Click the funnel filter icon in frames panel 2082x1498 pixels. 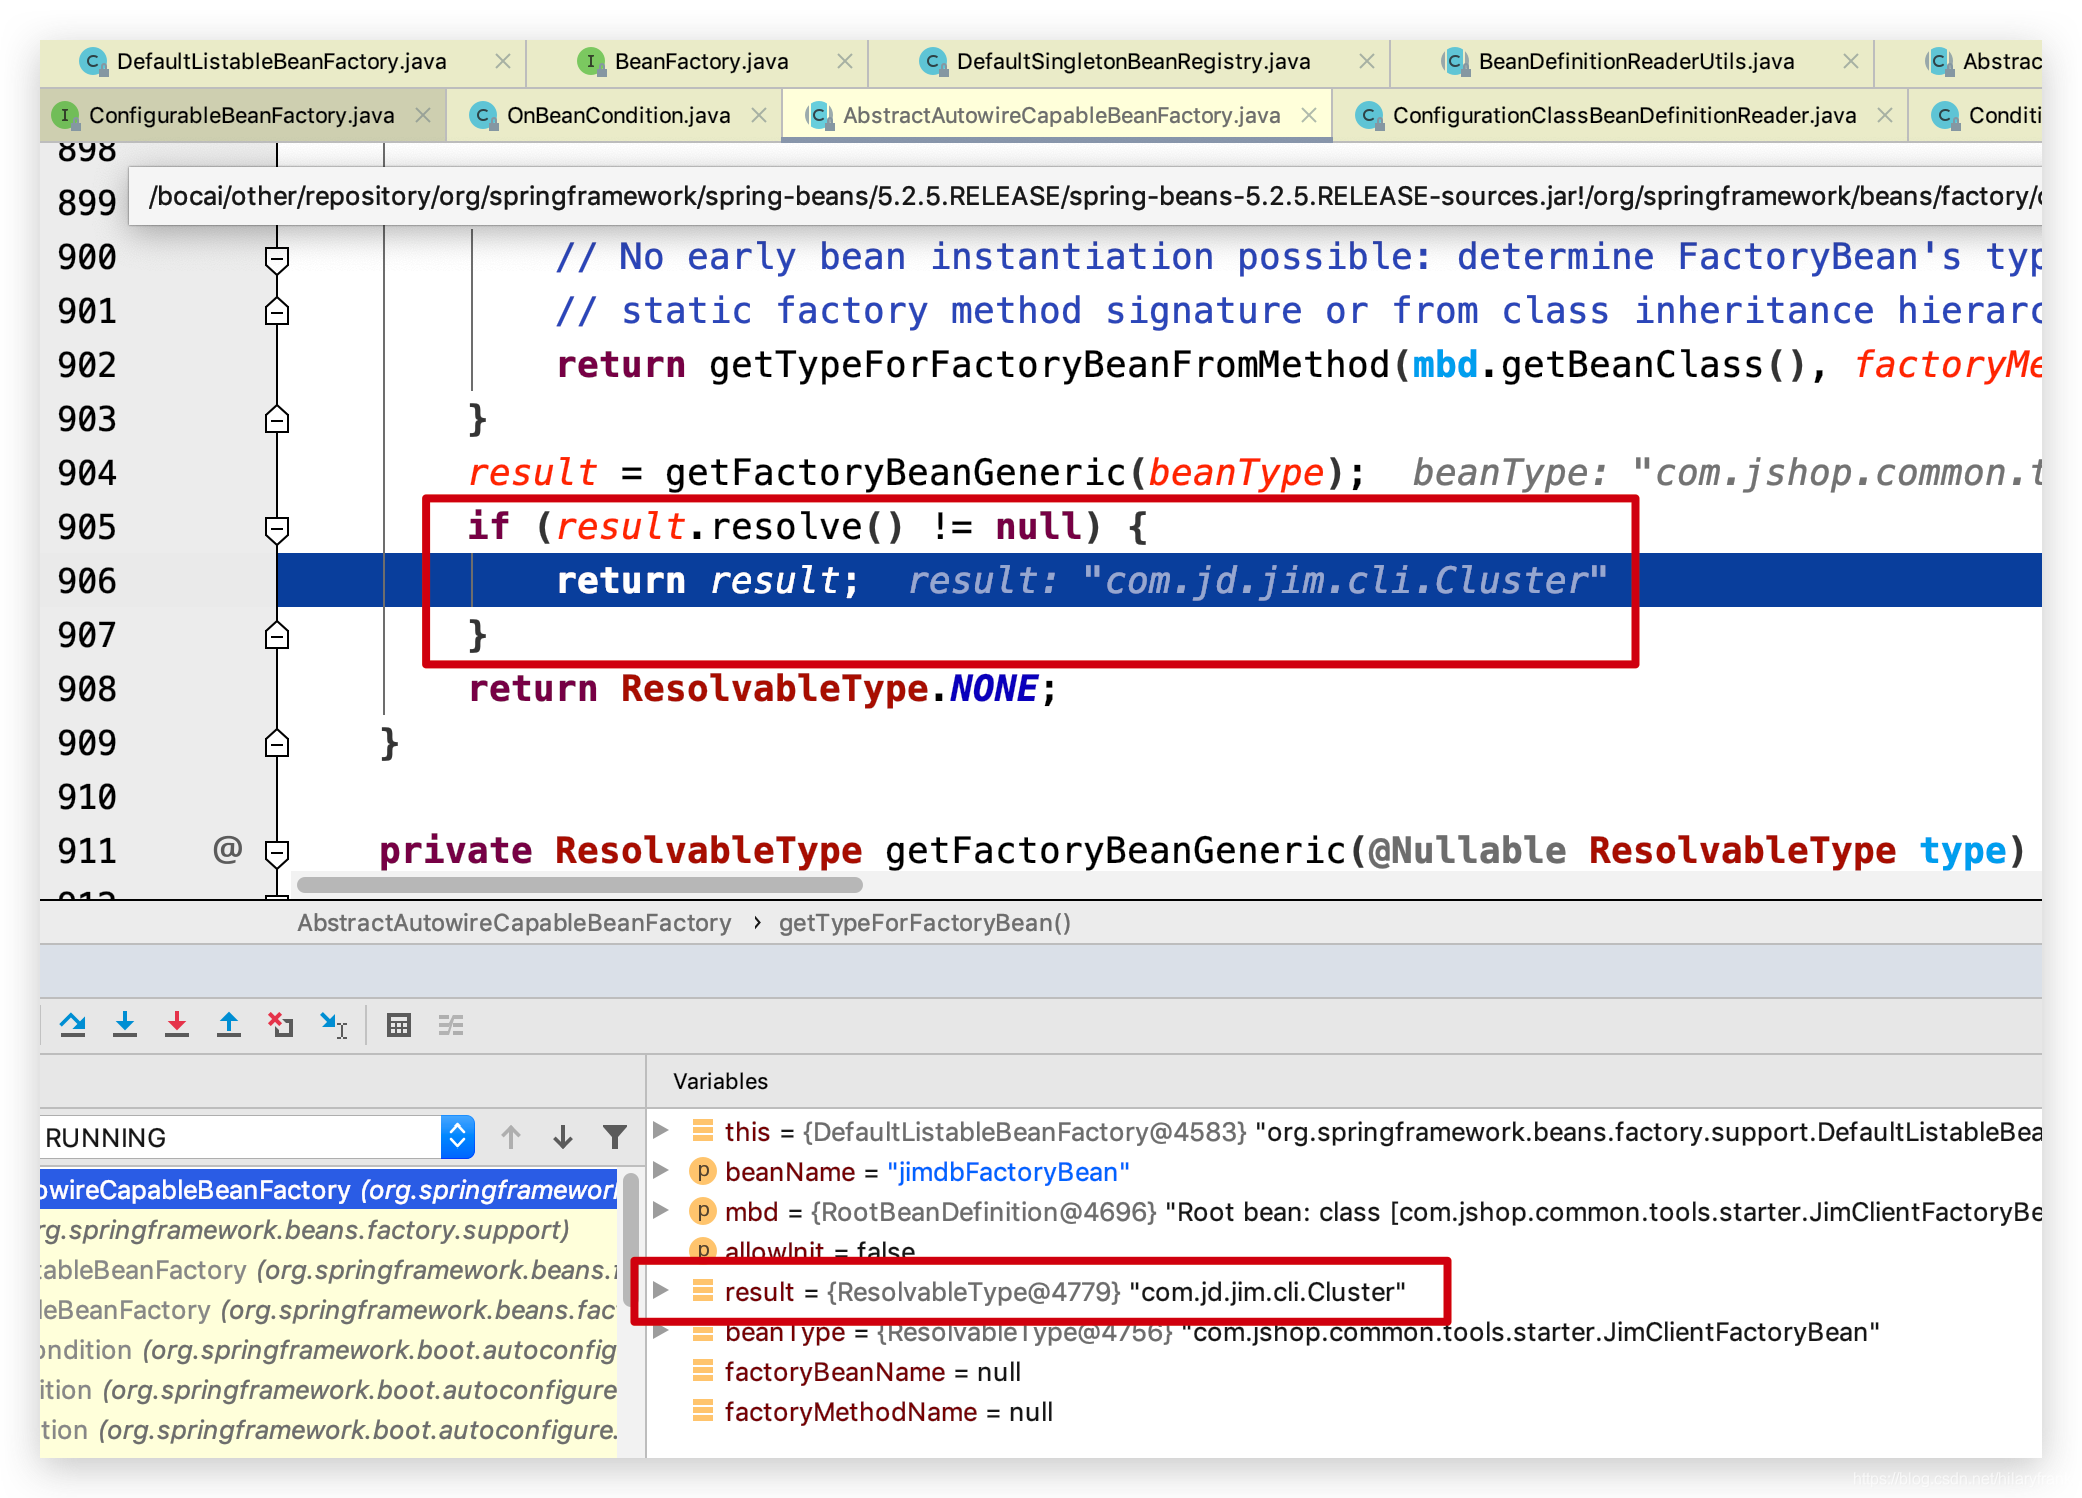click(614, 1137)
